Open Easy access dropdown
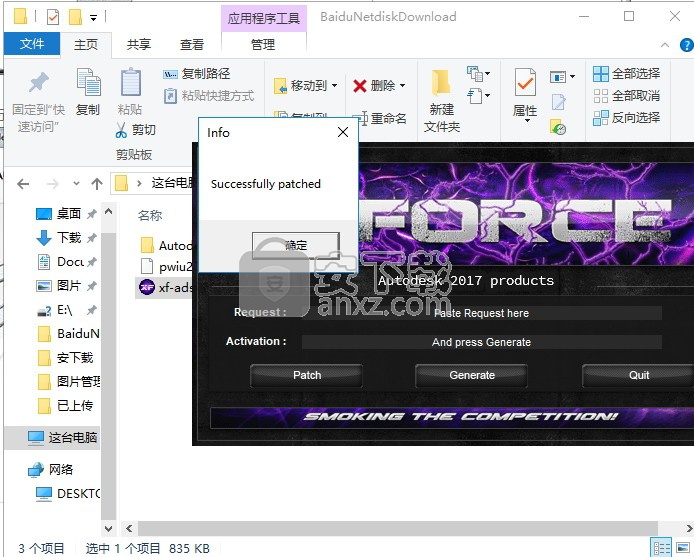The height and width of the screenshot is (557, 694). (x=478, y=96)
